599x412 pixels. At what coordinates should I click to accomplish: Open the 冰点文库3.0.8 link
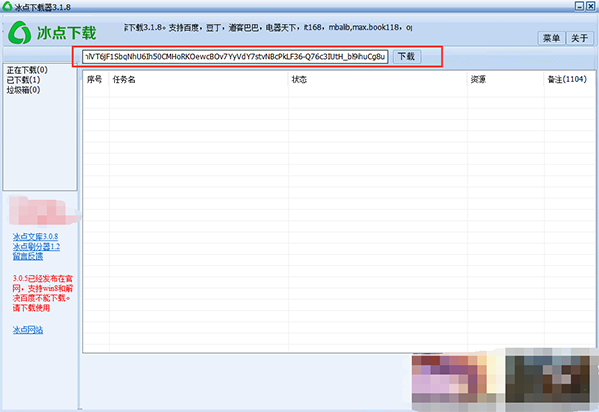click(35, 237)
